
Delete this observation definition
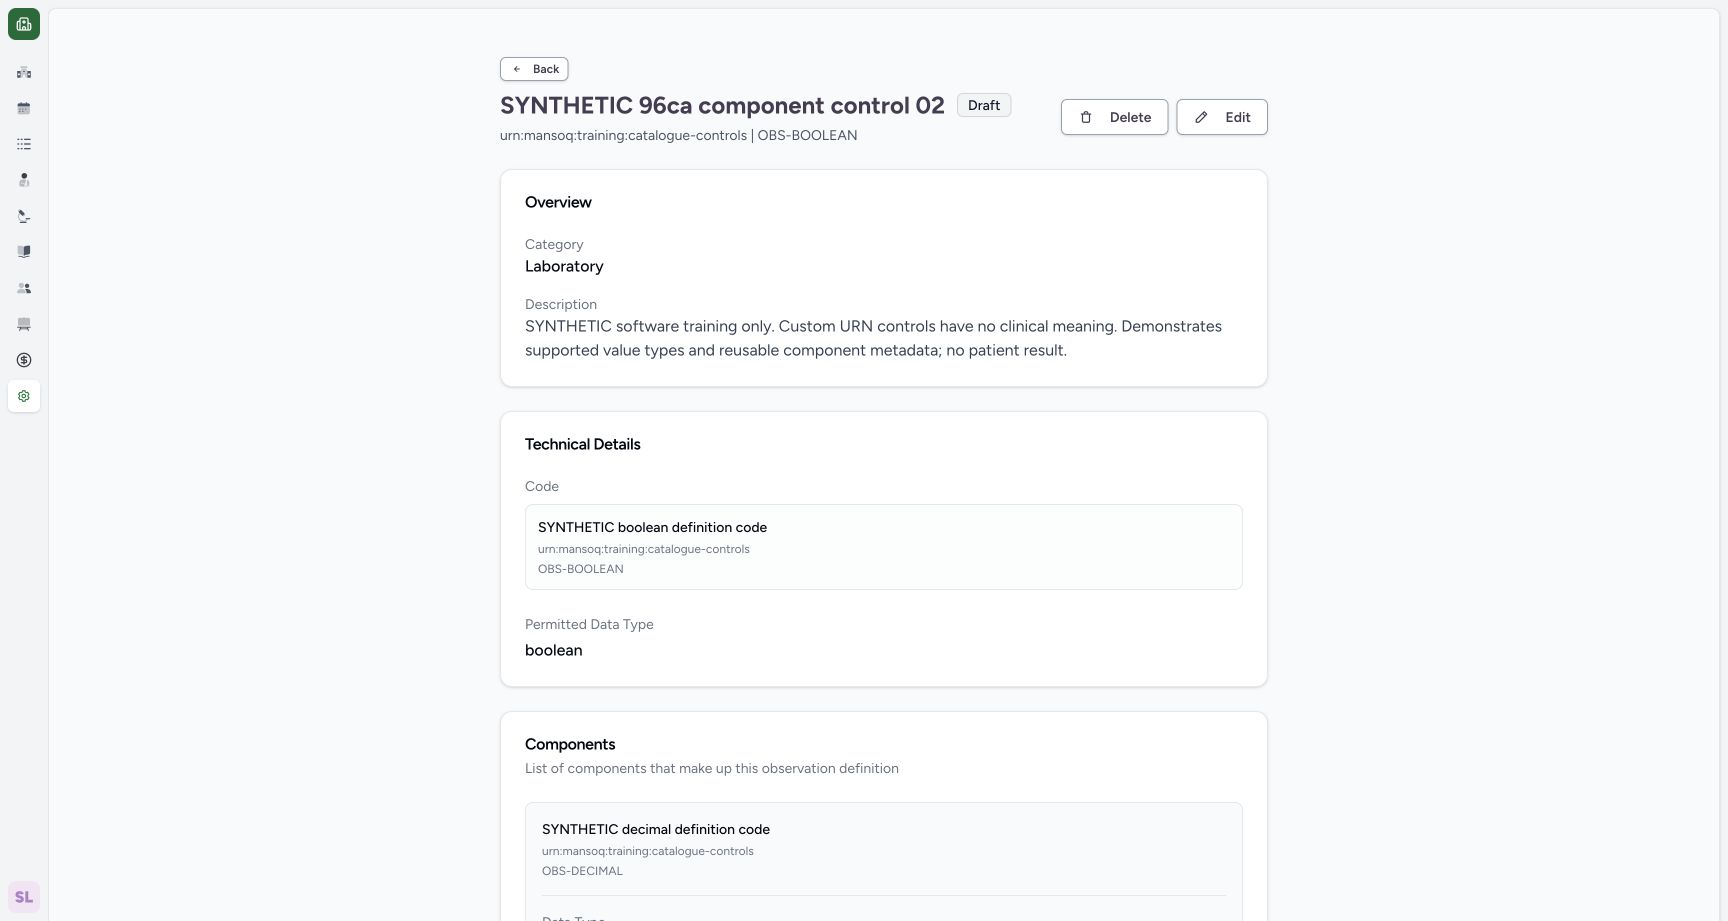click(x=1114, y=117)
